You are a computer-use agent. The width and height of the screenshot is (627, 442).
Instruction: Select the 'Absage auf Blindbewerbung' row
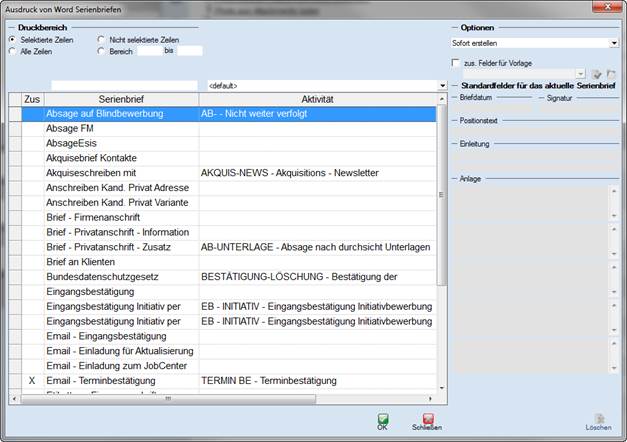119,114
